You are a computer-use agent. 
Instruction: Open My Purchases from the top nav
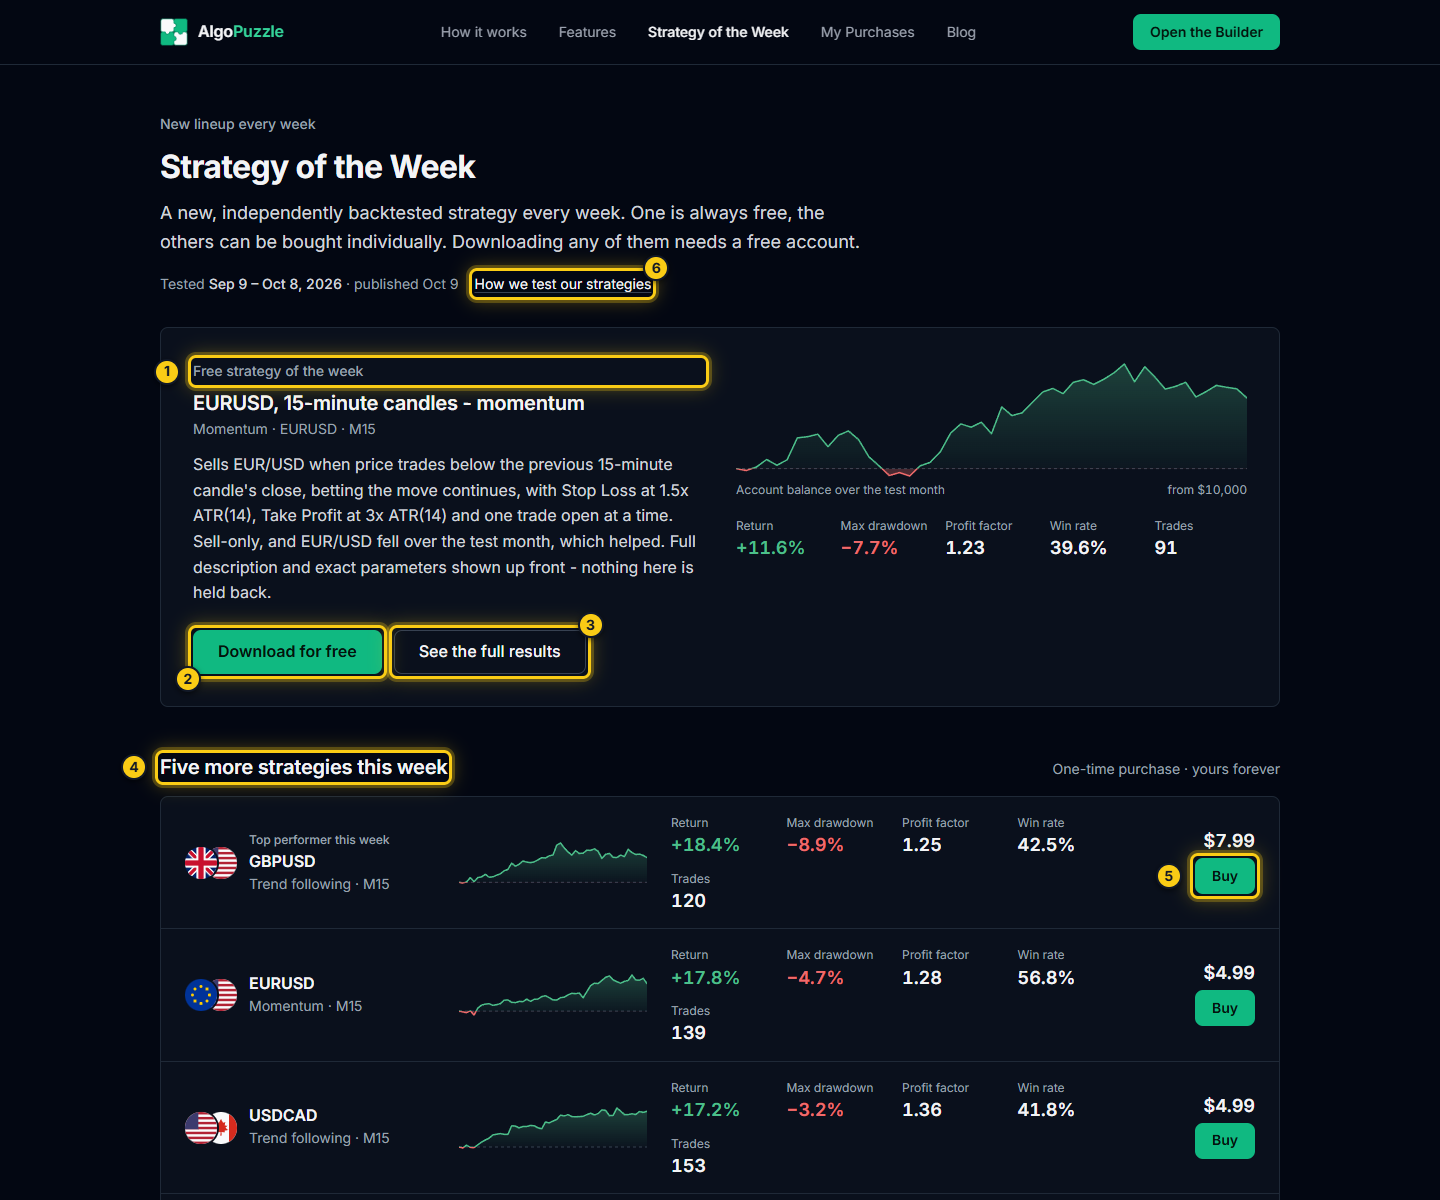click(868, 32)
